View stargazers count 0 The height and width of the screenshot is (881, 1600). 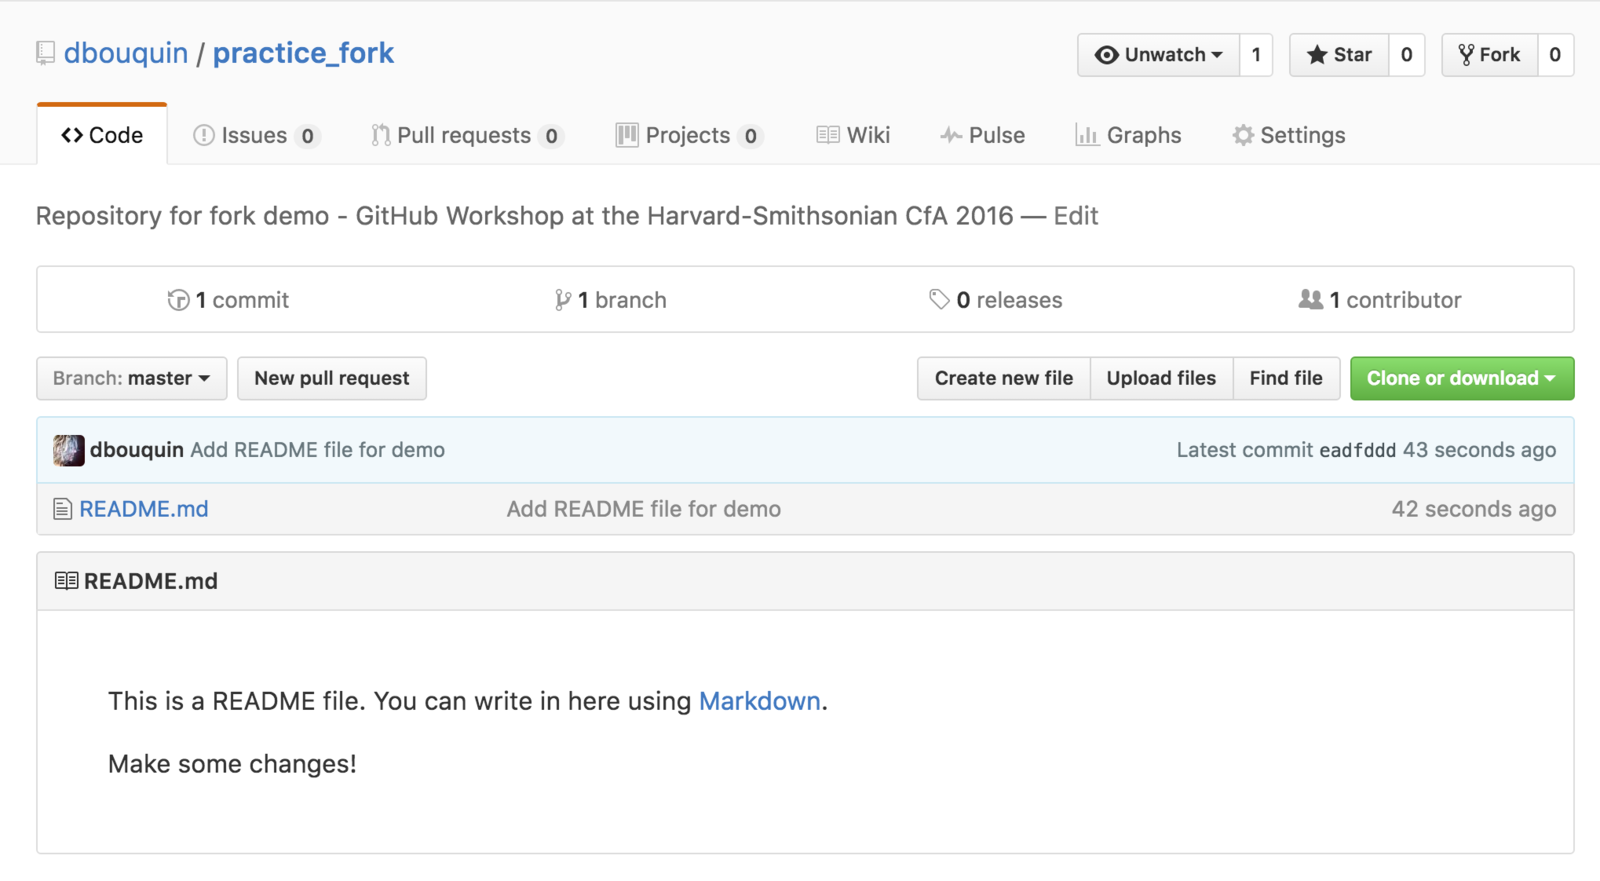tap(1406, 55)
